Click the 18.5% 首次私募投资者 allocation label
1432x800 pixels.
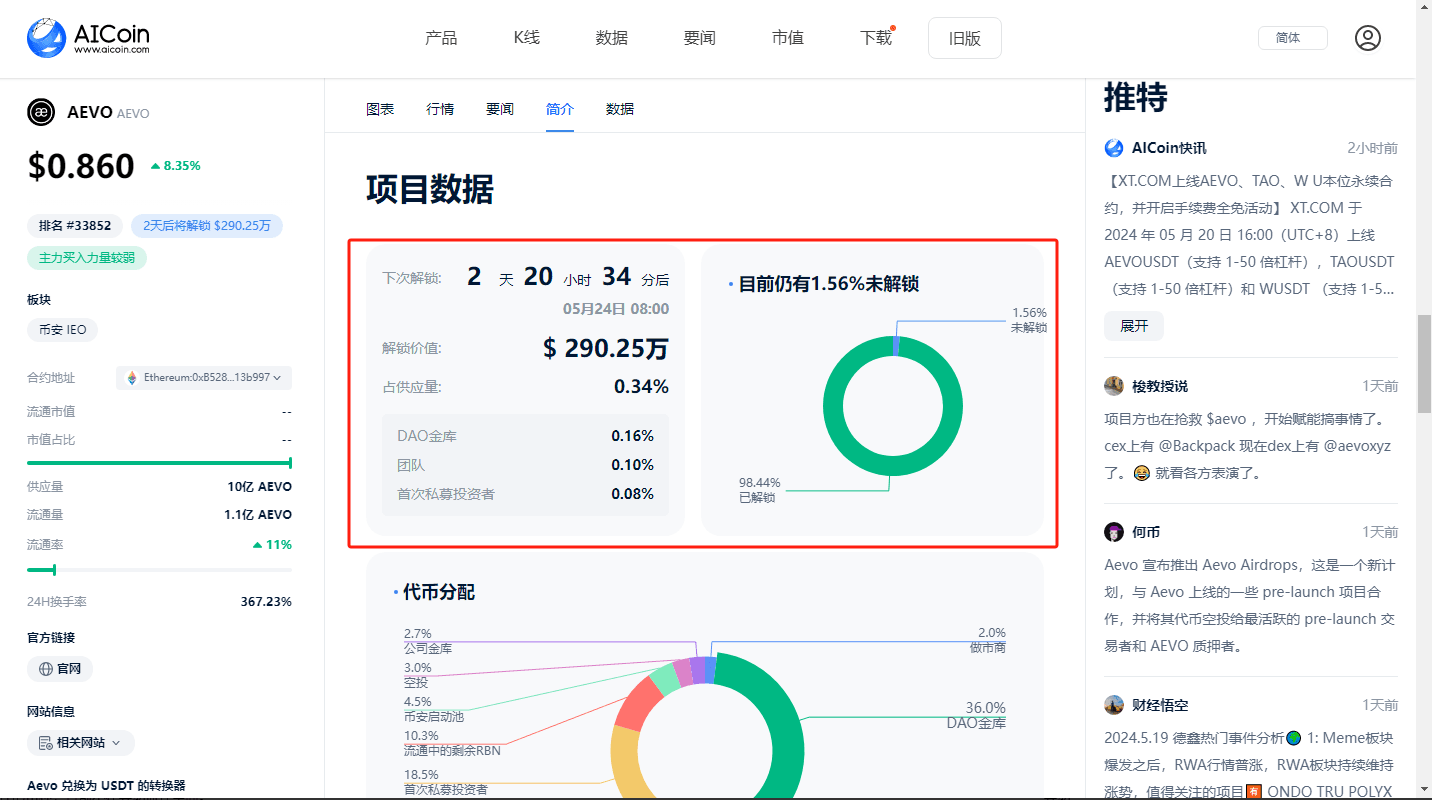tap(446, 782)
